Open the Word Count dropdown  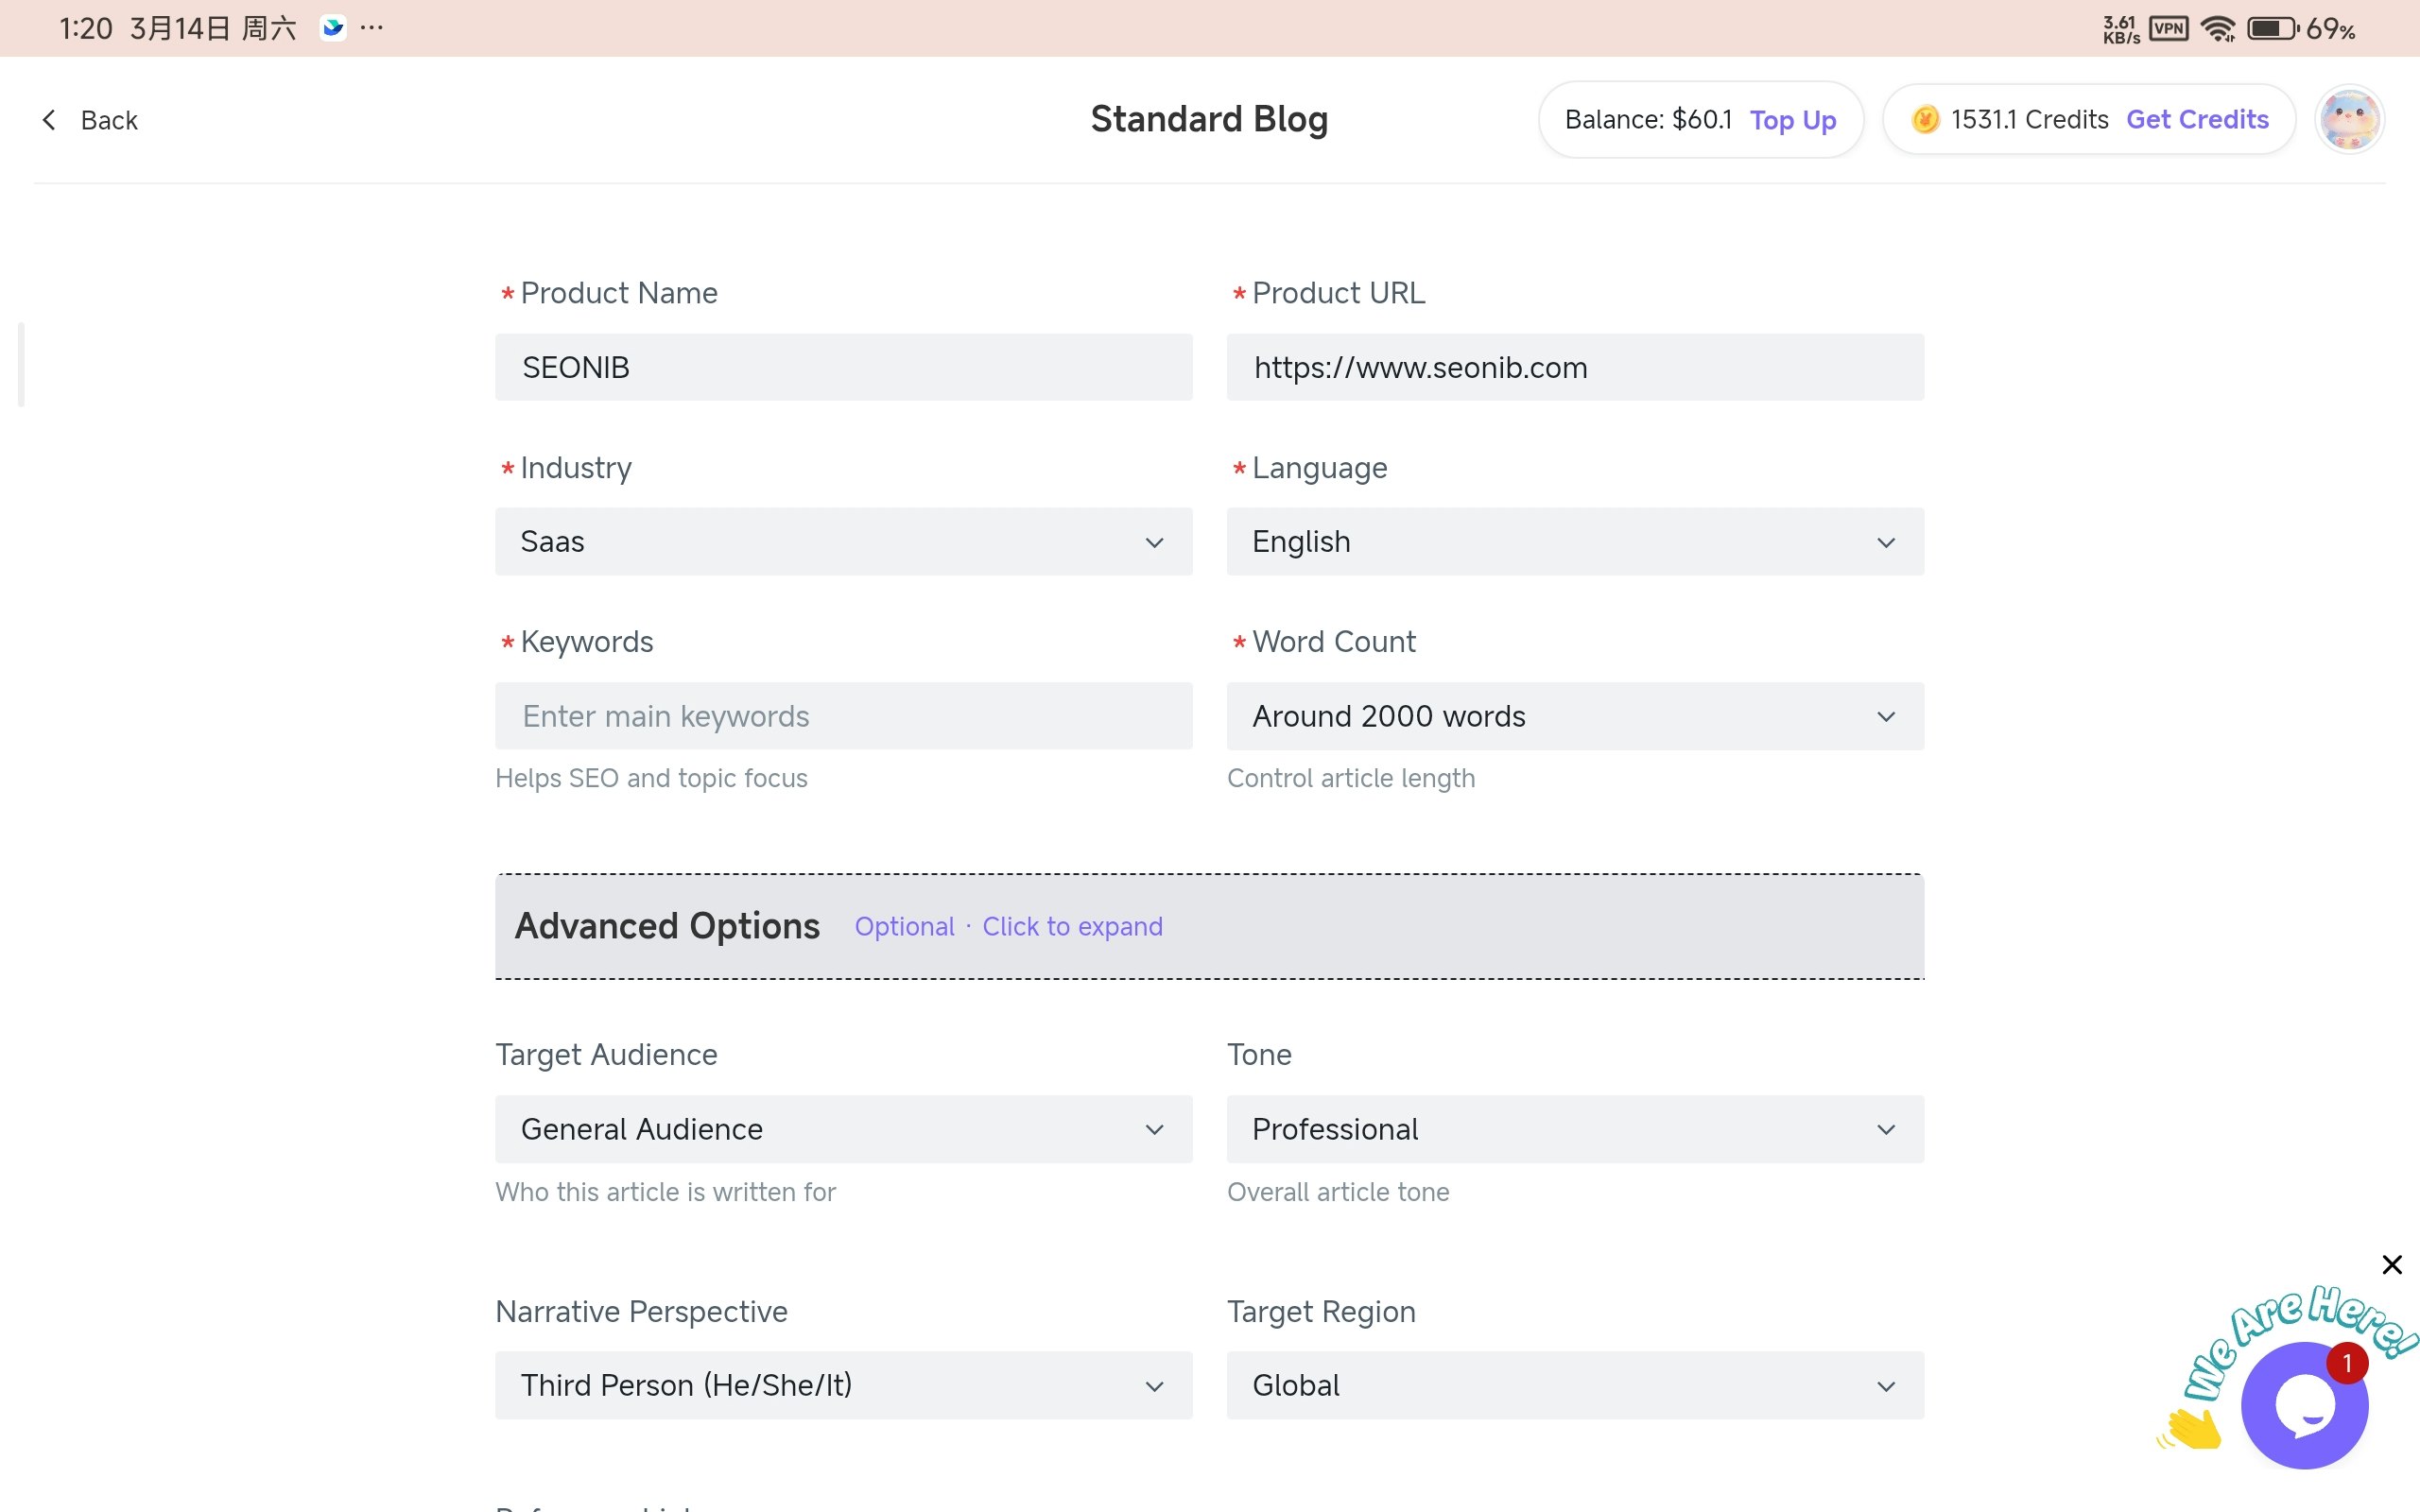point(1575,716)
